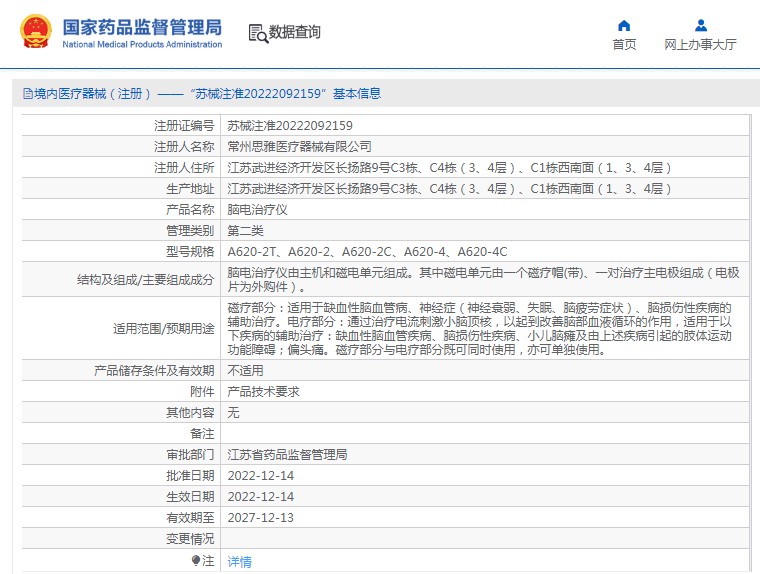This screenshot has width=760, height=574.
Task: Click 江苏省药品监督管理局 approval department
Action: 287,454
